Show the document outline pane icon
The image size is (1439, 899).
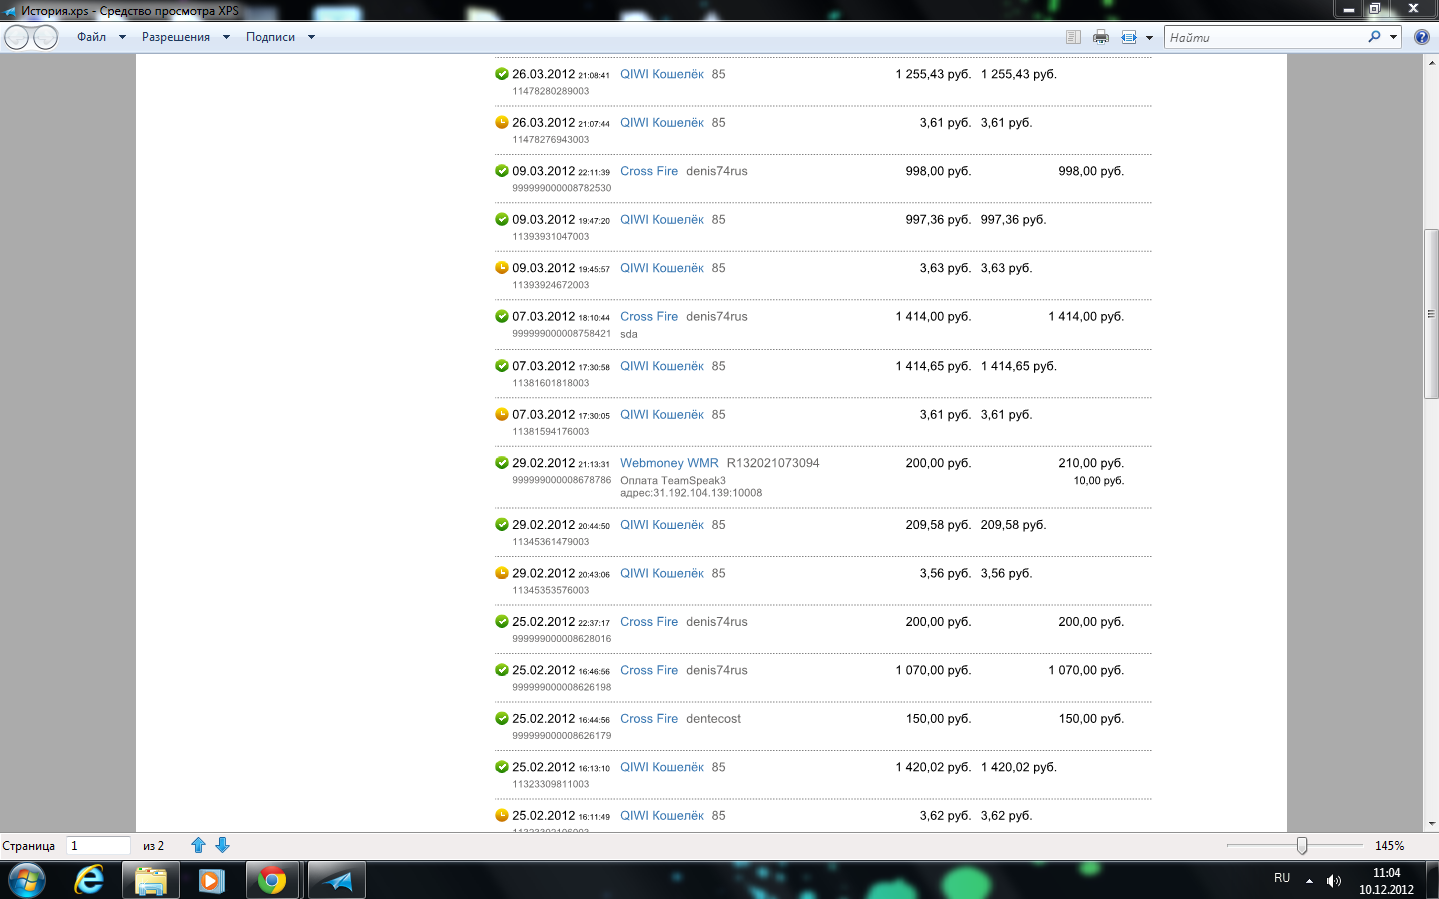point(1073,37)
